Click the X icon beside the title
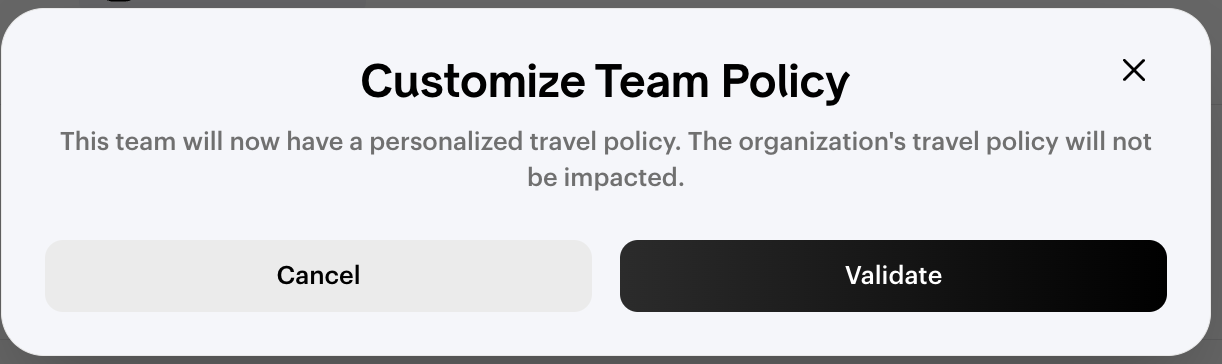Screen dimensions: 1222x364 1133,70
